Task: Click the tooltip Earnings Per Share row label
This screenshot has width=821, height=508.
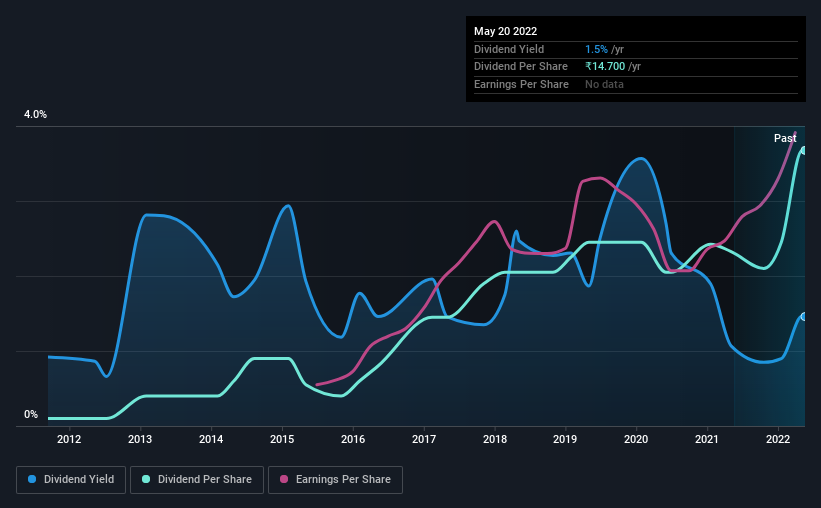Action: pos(521,84)
